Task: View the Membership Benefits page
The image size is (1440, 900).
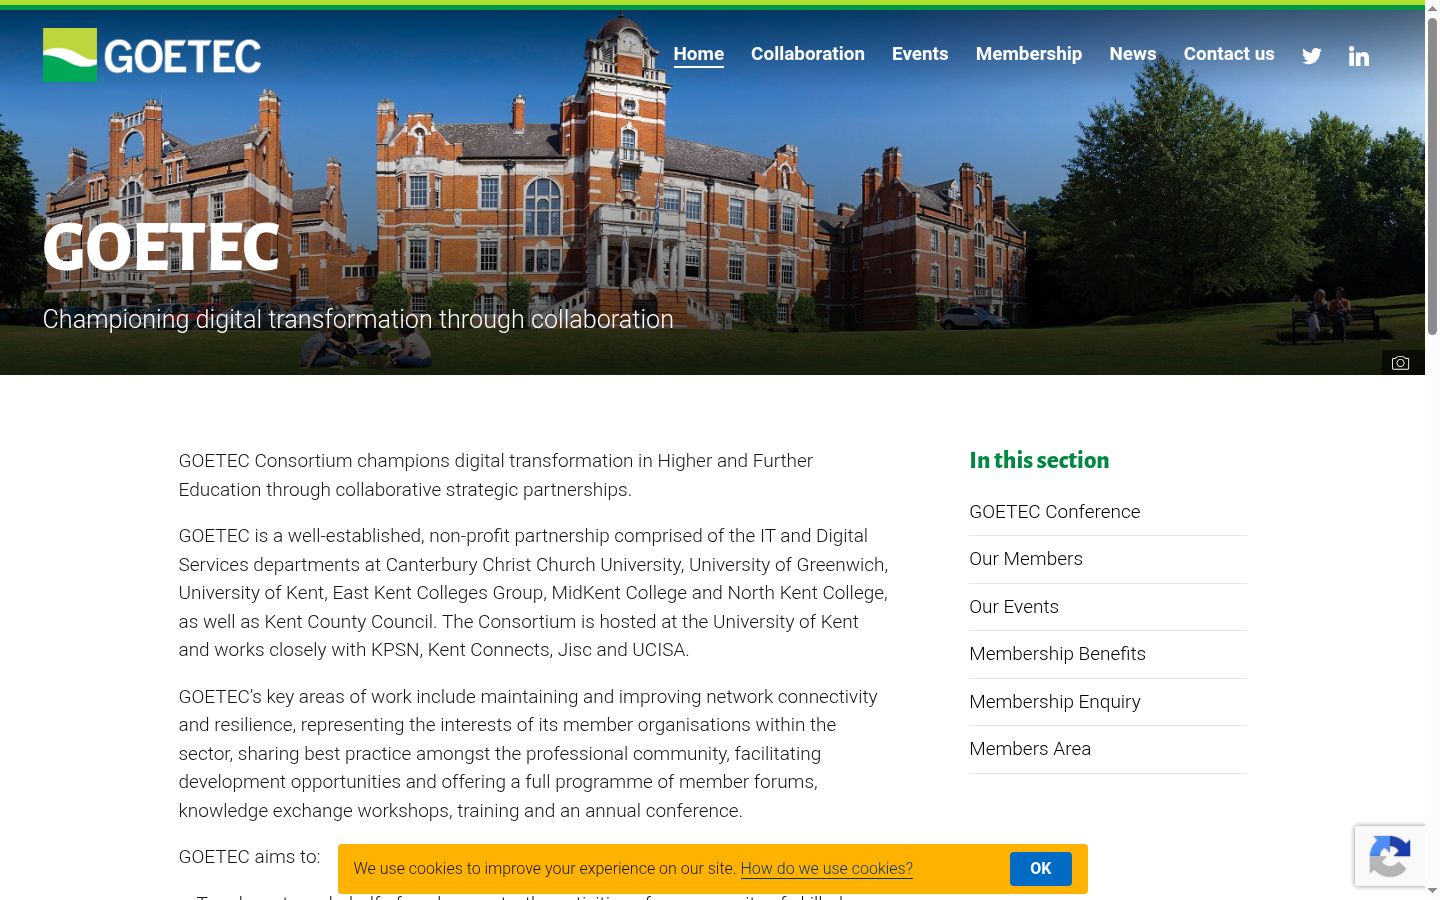Action: pos(1058,654)
